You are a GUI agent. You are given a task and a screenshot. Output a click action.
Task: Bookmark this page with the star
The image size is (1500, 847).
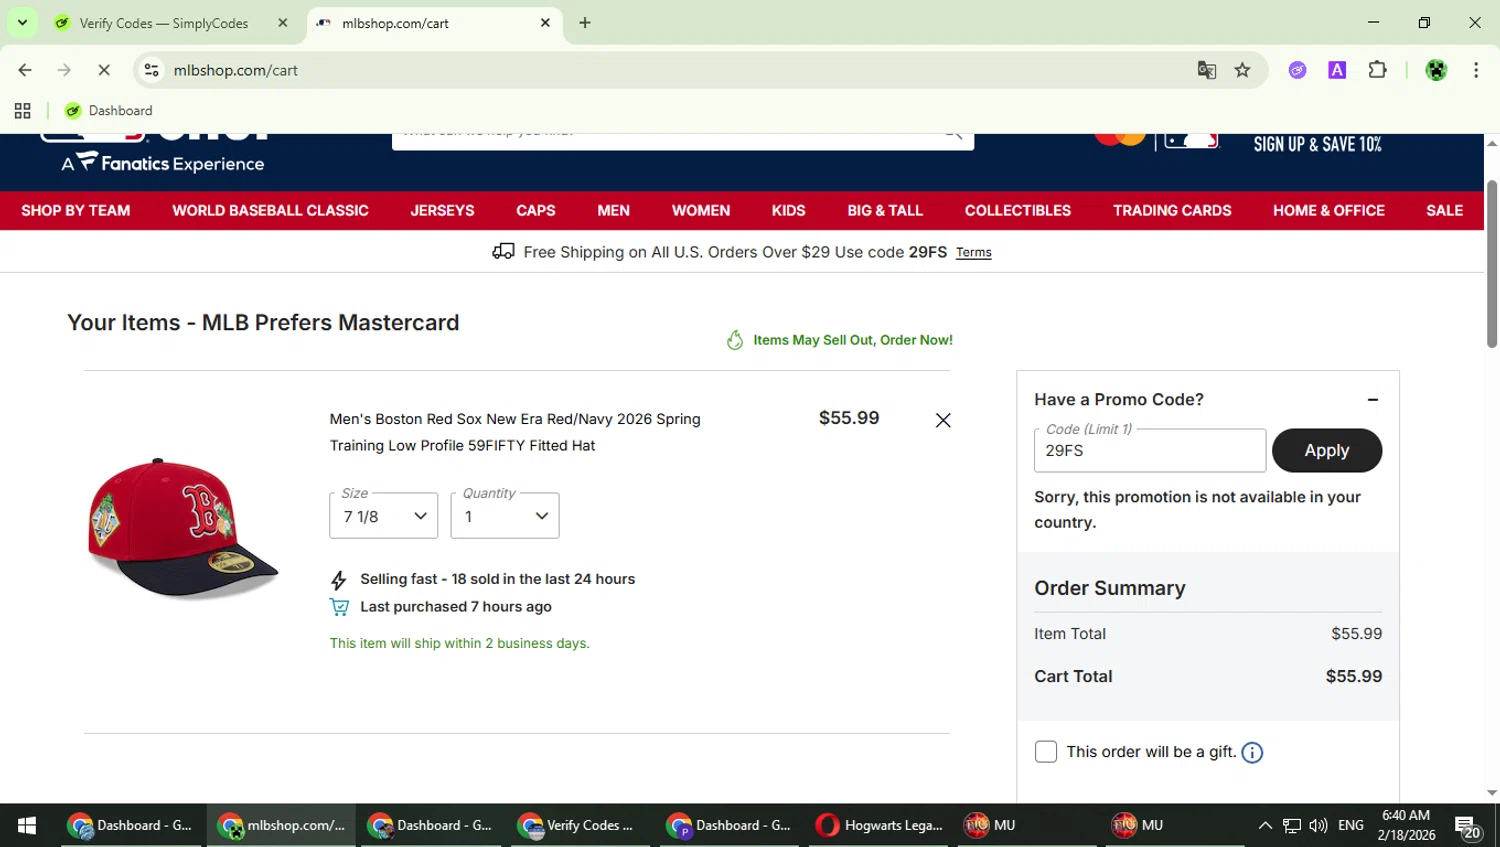tap(1242, 70)
